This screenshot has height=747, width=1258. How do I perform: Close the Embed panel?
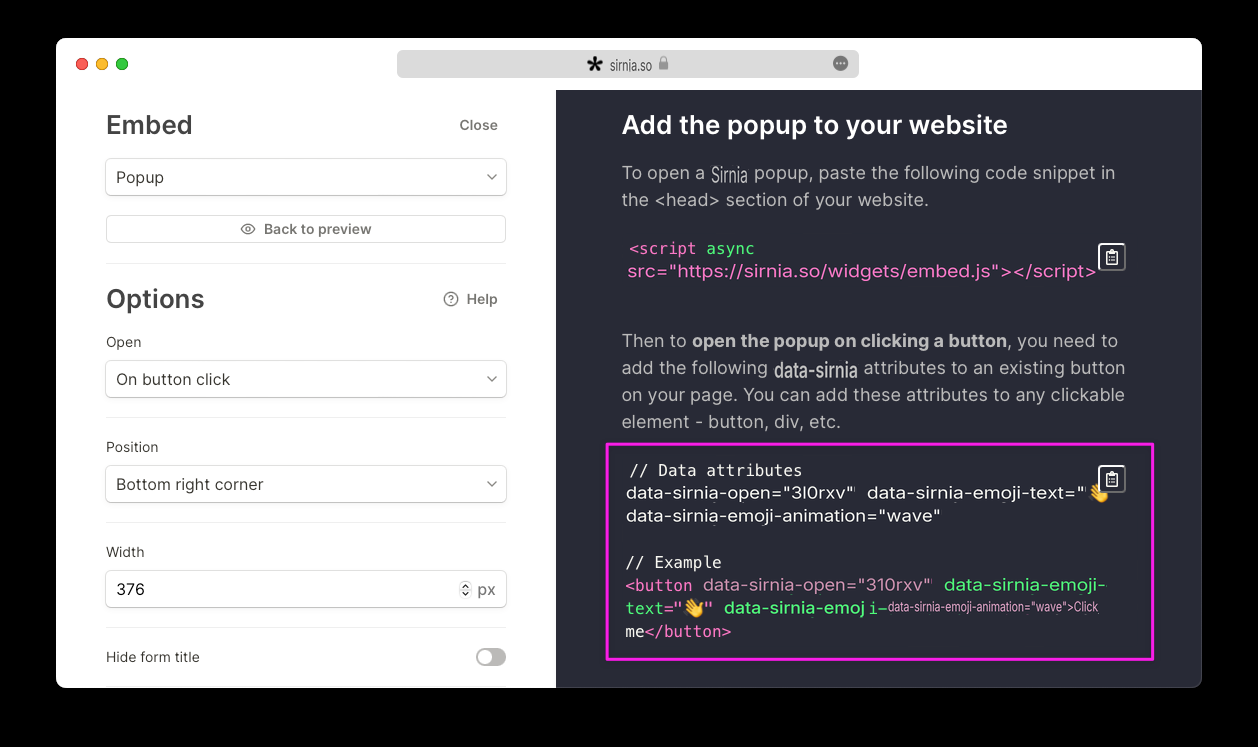(x=478, y=125)
